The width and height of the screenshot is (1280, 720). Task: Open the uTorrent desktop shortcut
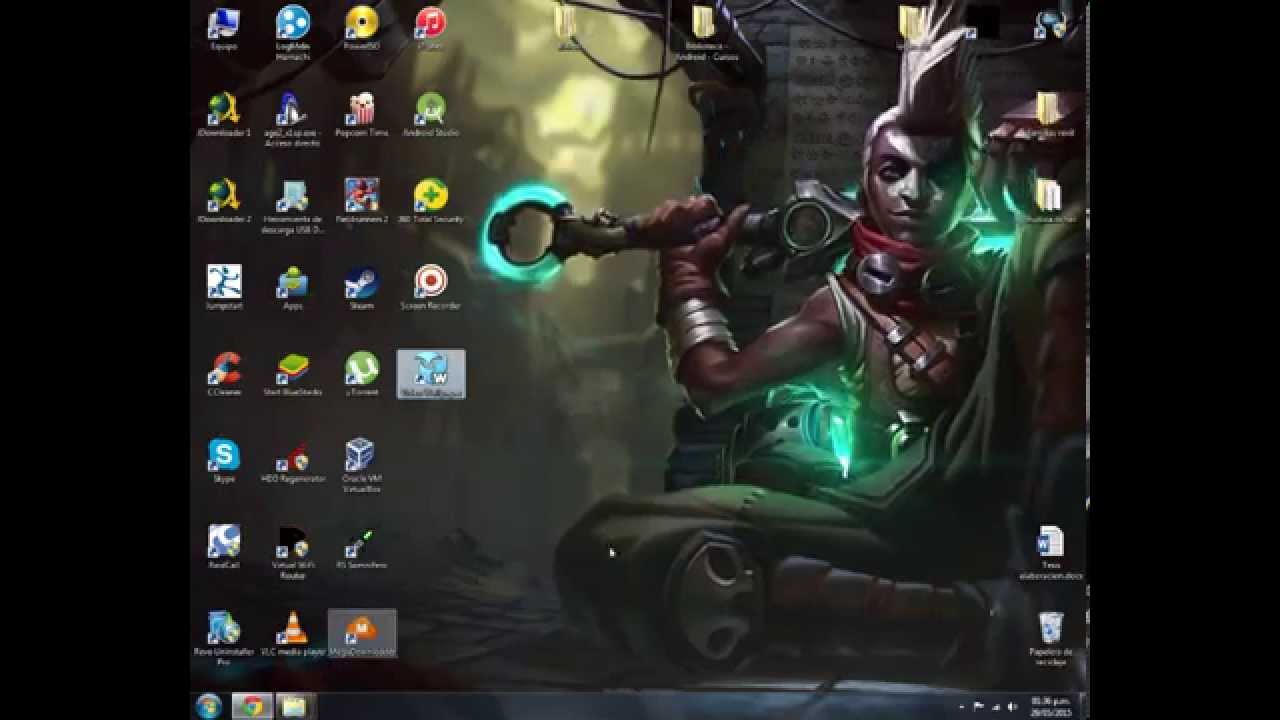(x=361, y=374)
